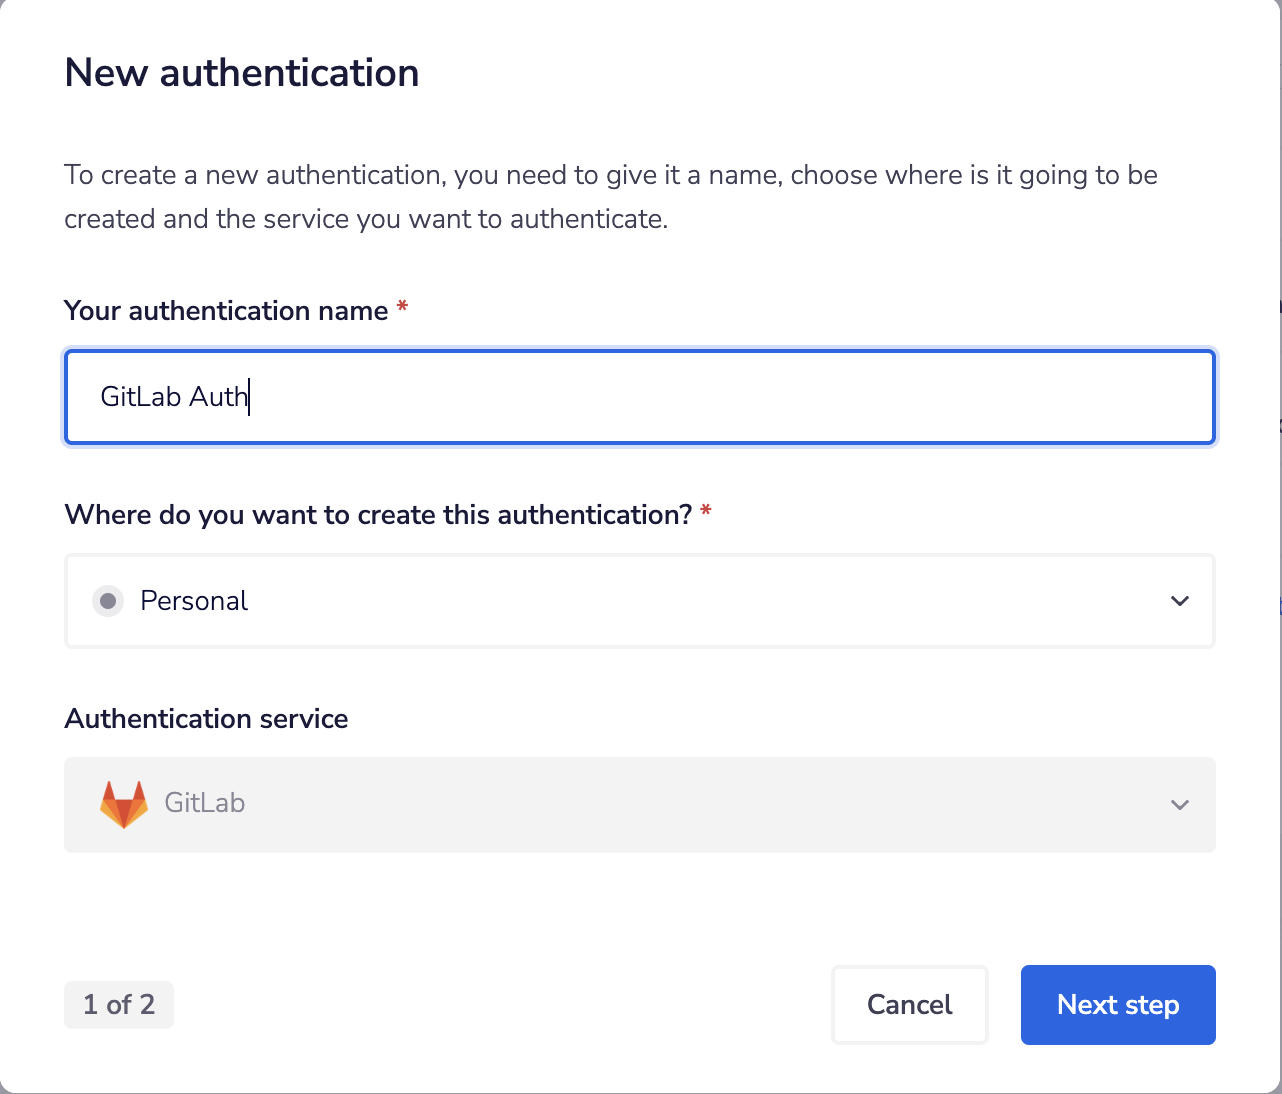
Task: Choose Personal as the authentication location
Action: 194,600
